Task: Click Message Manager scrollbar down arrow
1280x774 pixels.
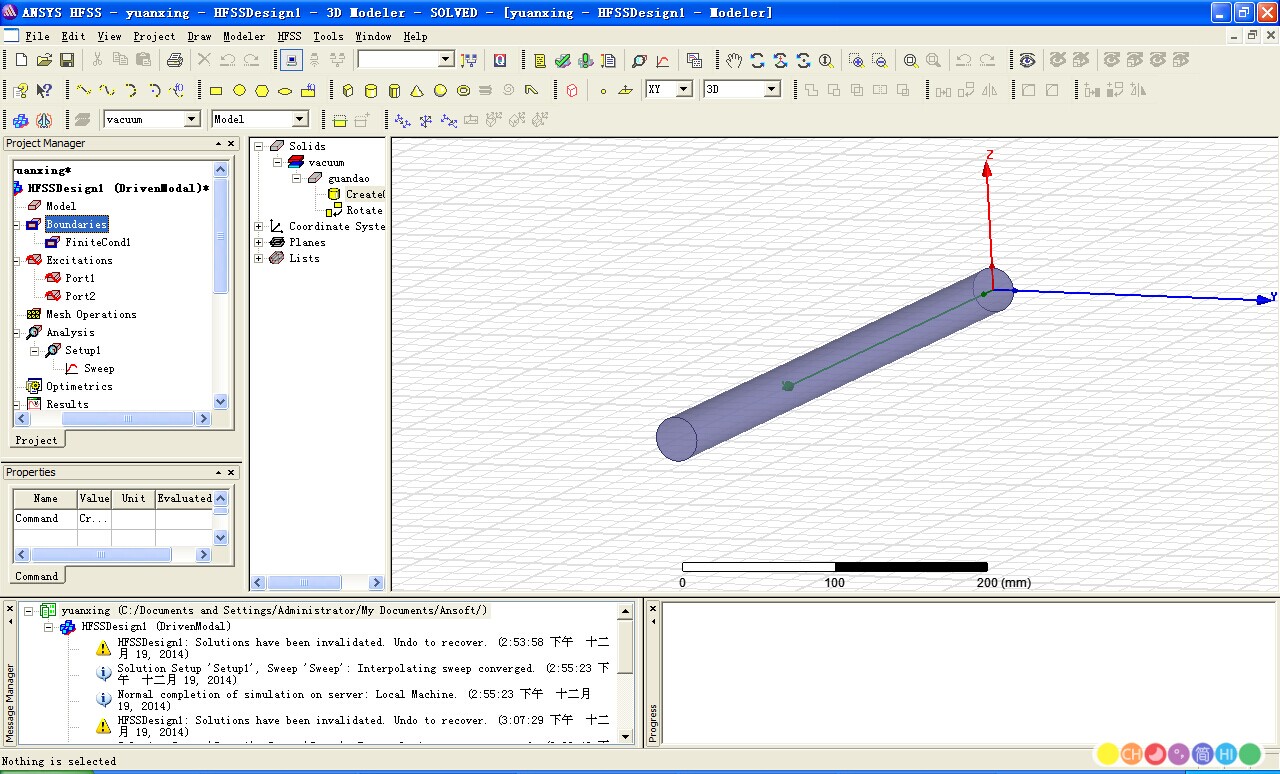Action: click(x=626, y=737)
